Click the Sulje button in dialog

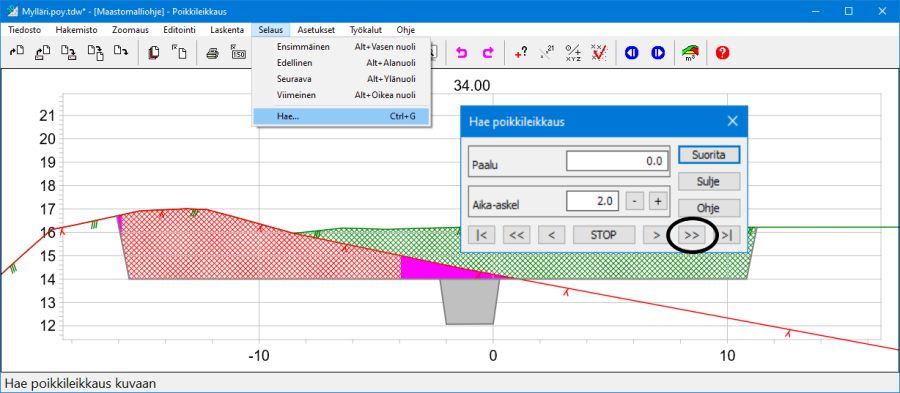pos(709,181)
